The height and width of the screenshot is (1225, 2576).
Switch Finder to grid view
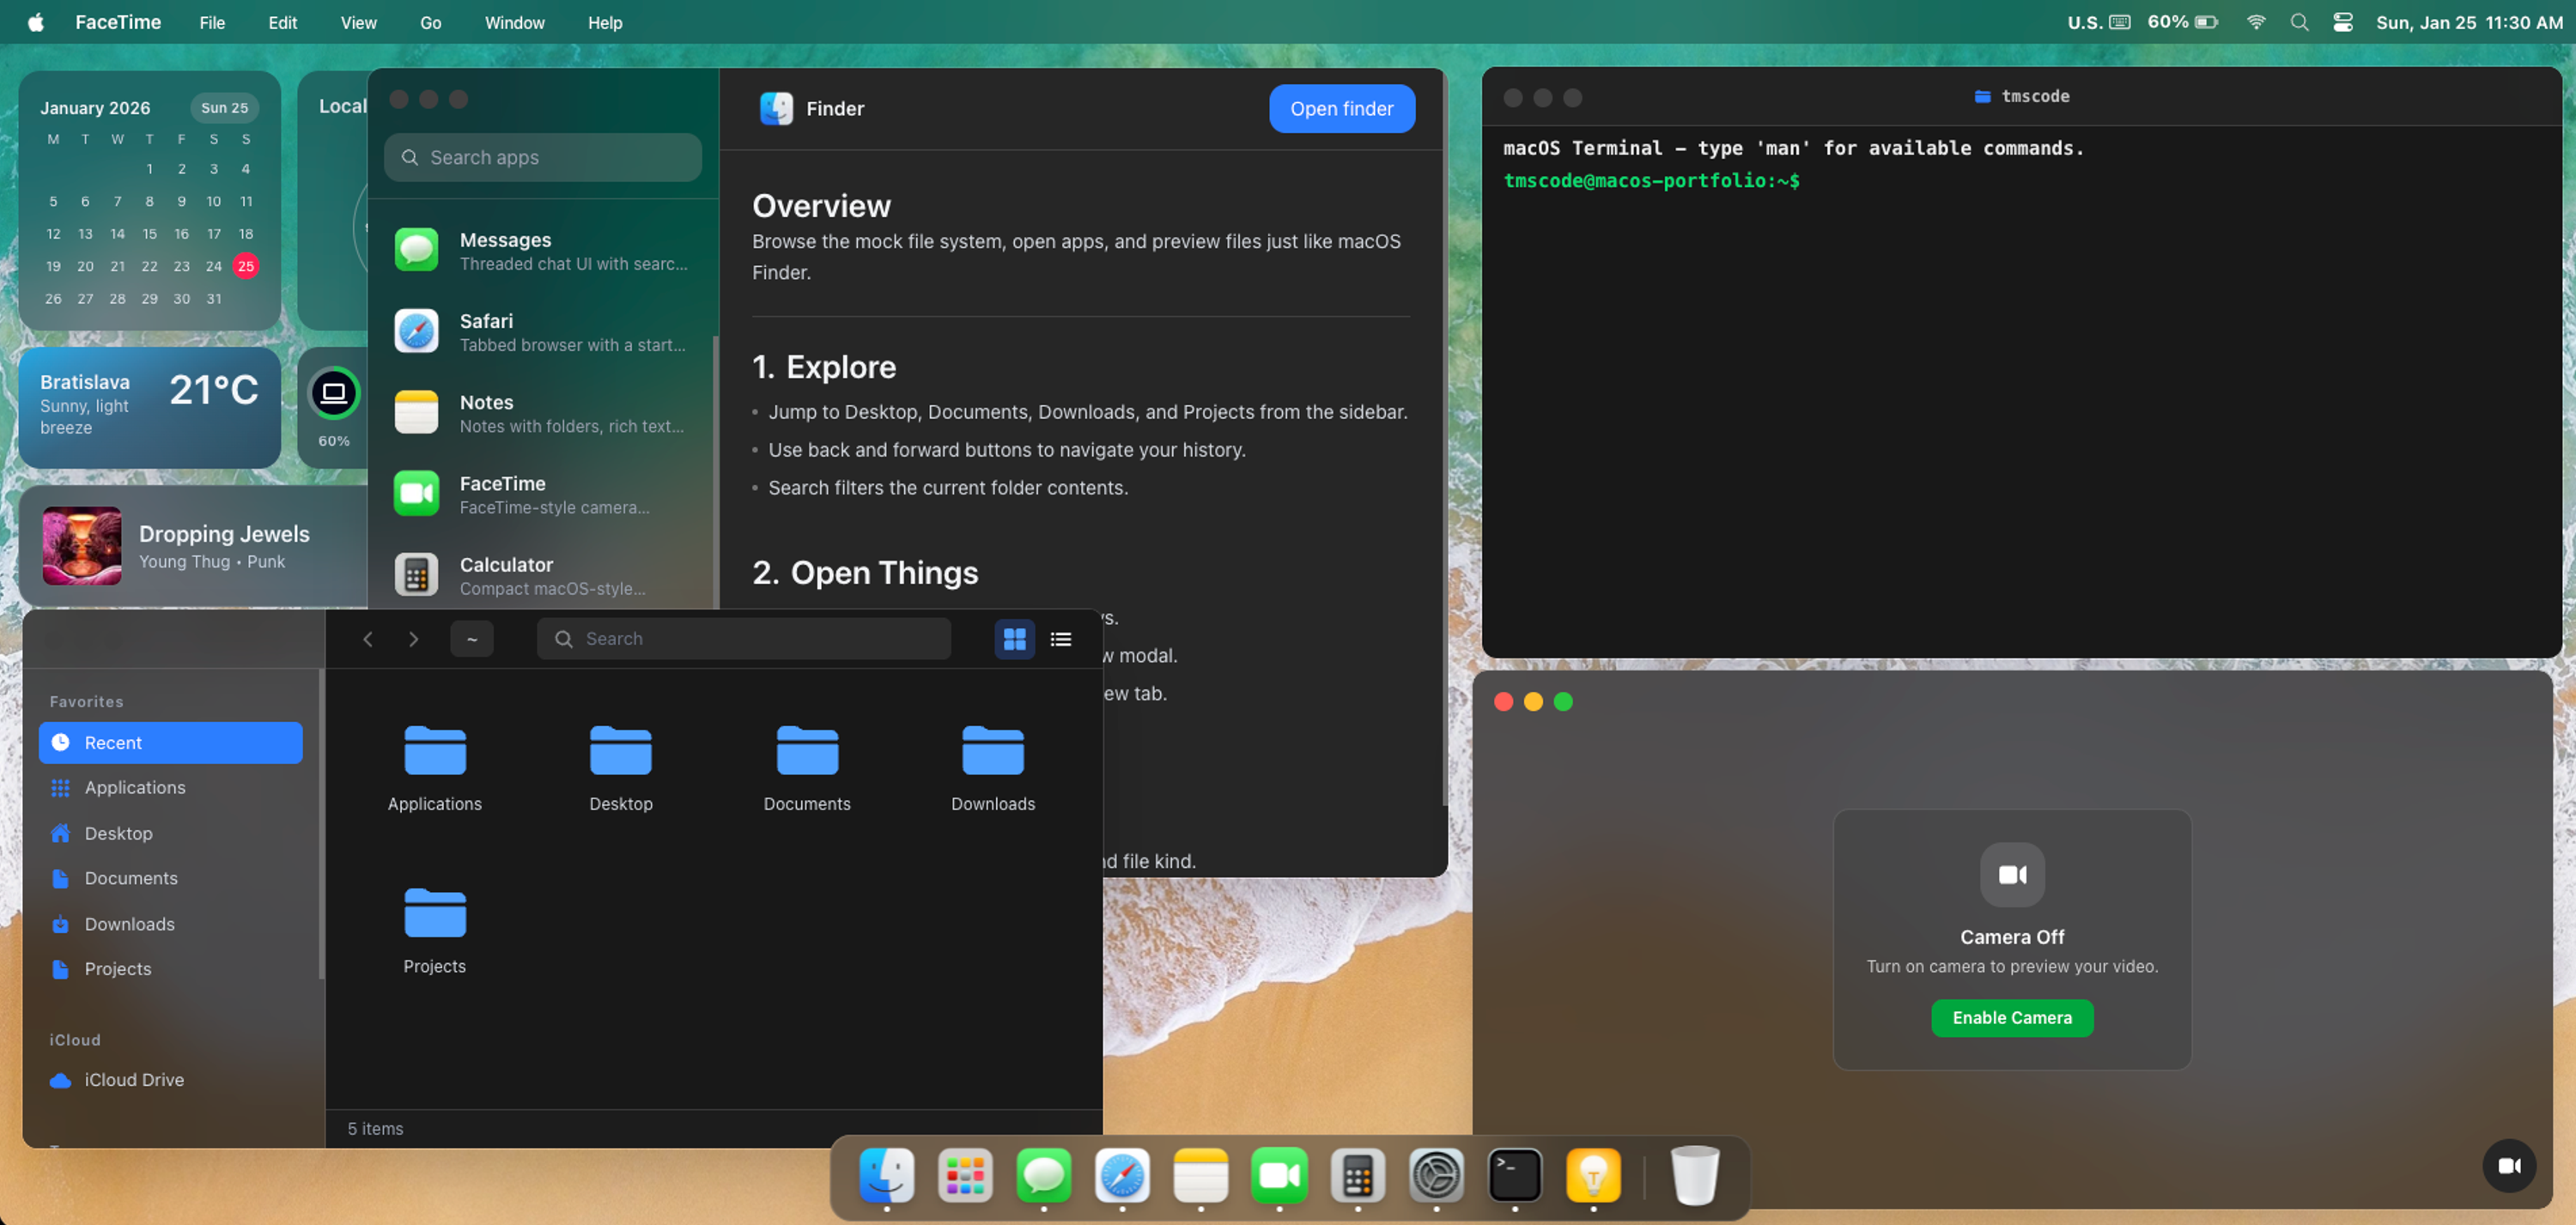(1014, 638)
